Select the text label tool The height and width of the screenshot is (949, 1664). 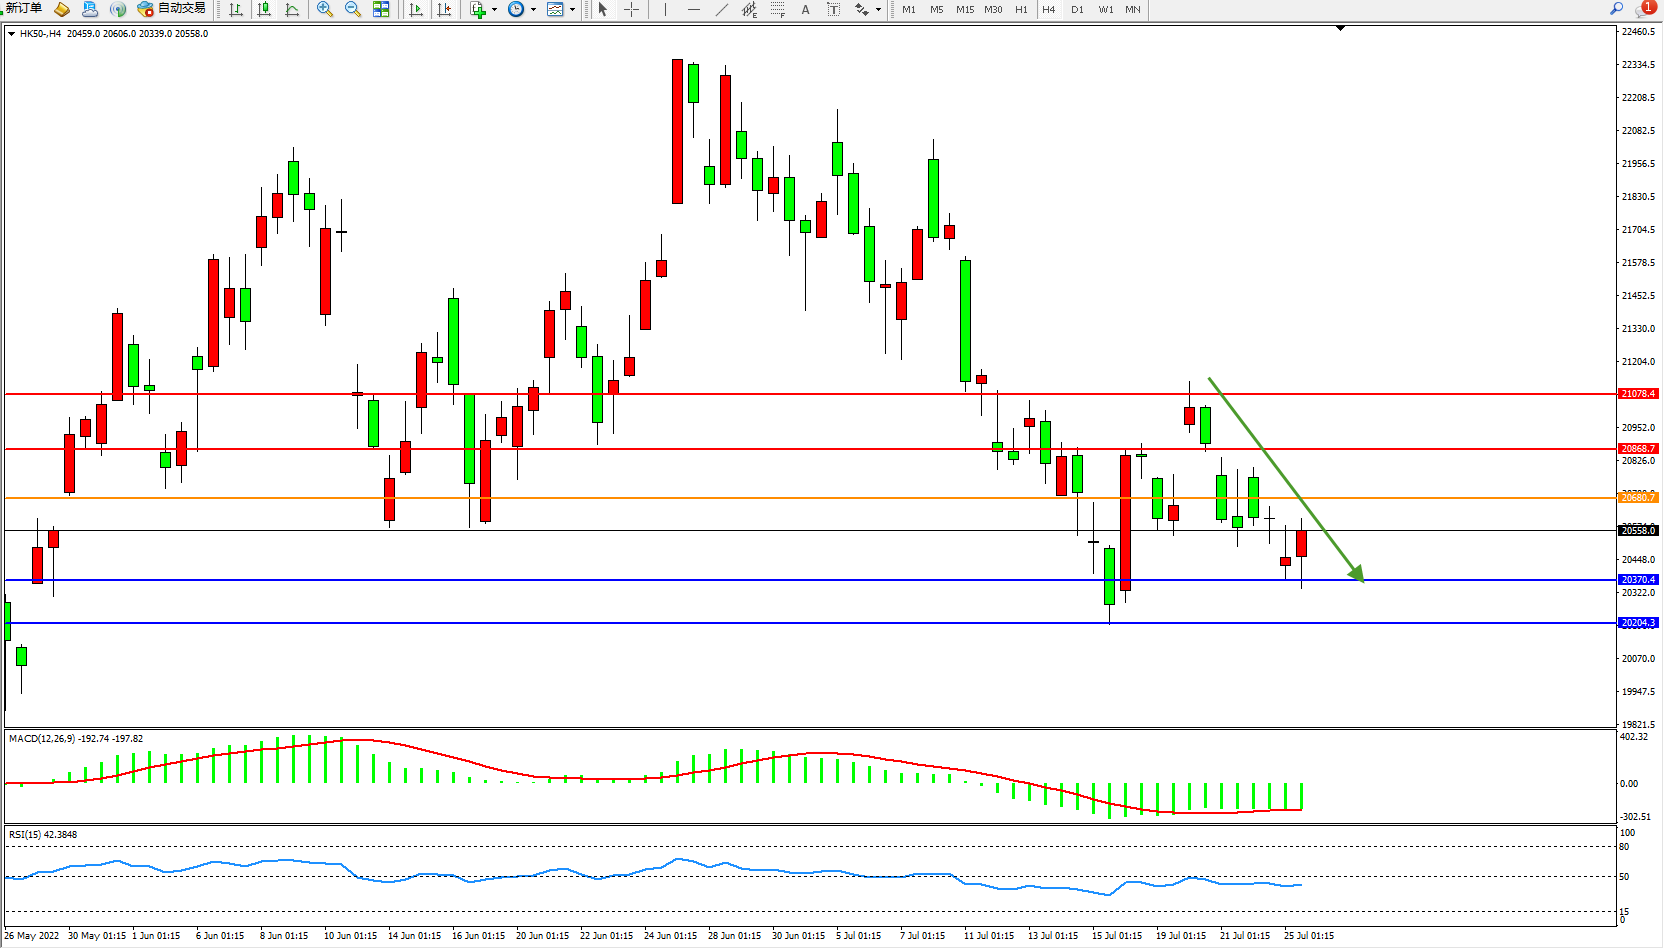[x=805, y=9]
